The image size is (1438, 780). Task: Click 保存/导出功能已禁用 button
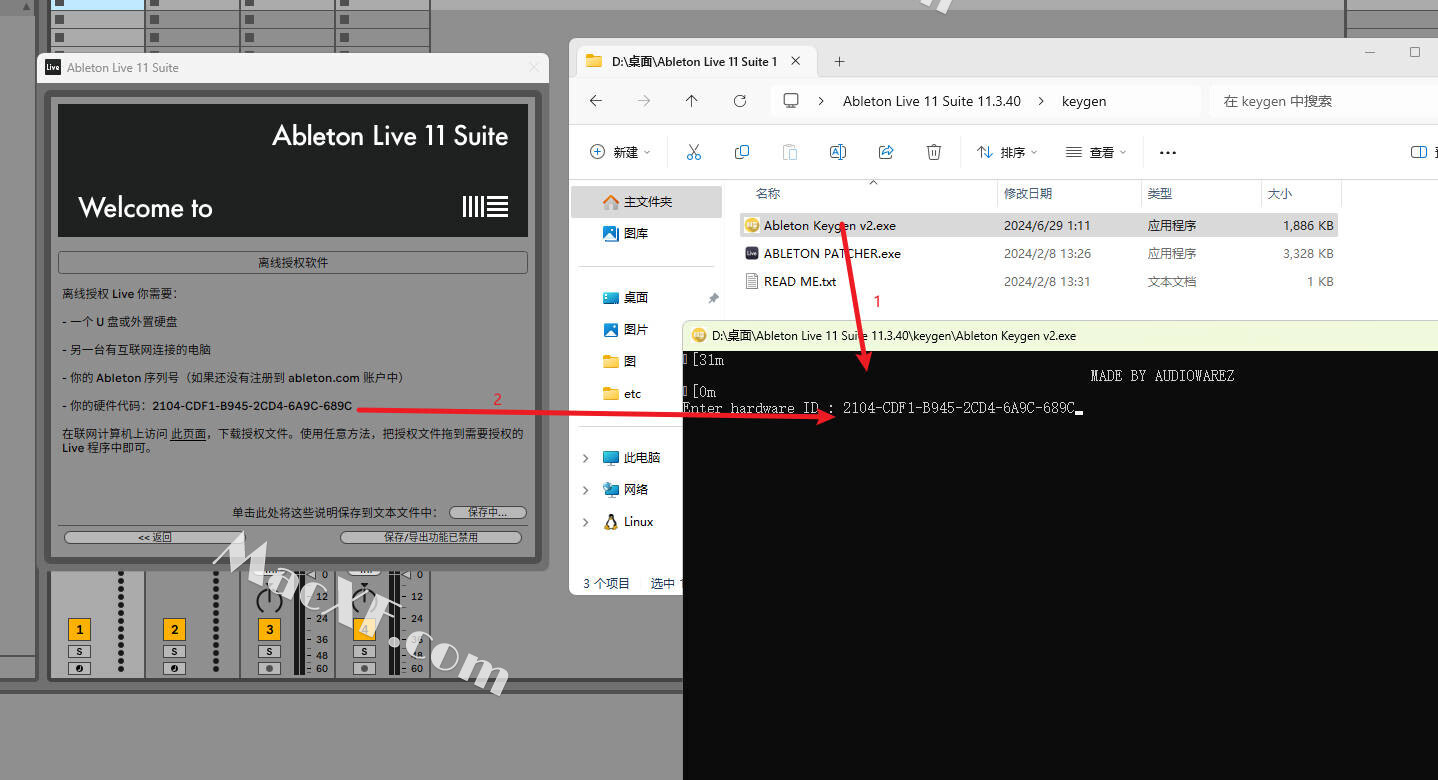[431, 537]
